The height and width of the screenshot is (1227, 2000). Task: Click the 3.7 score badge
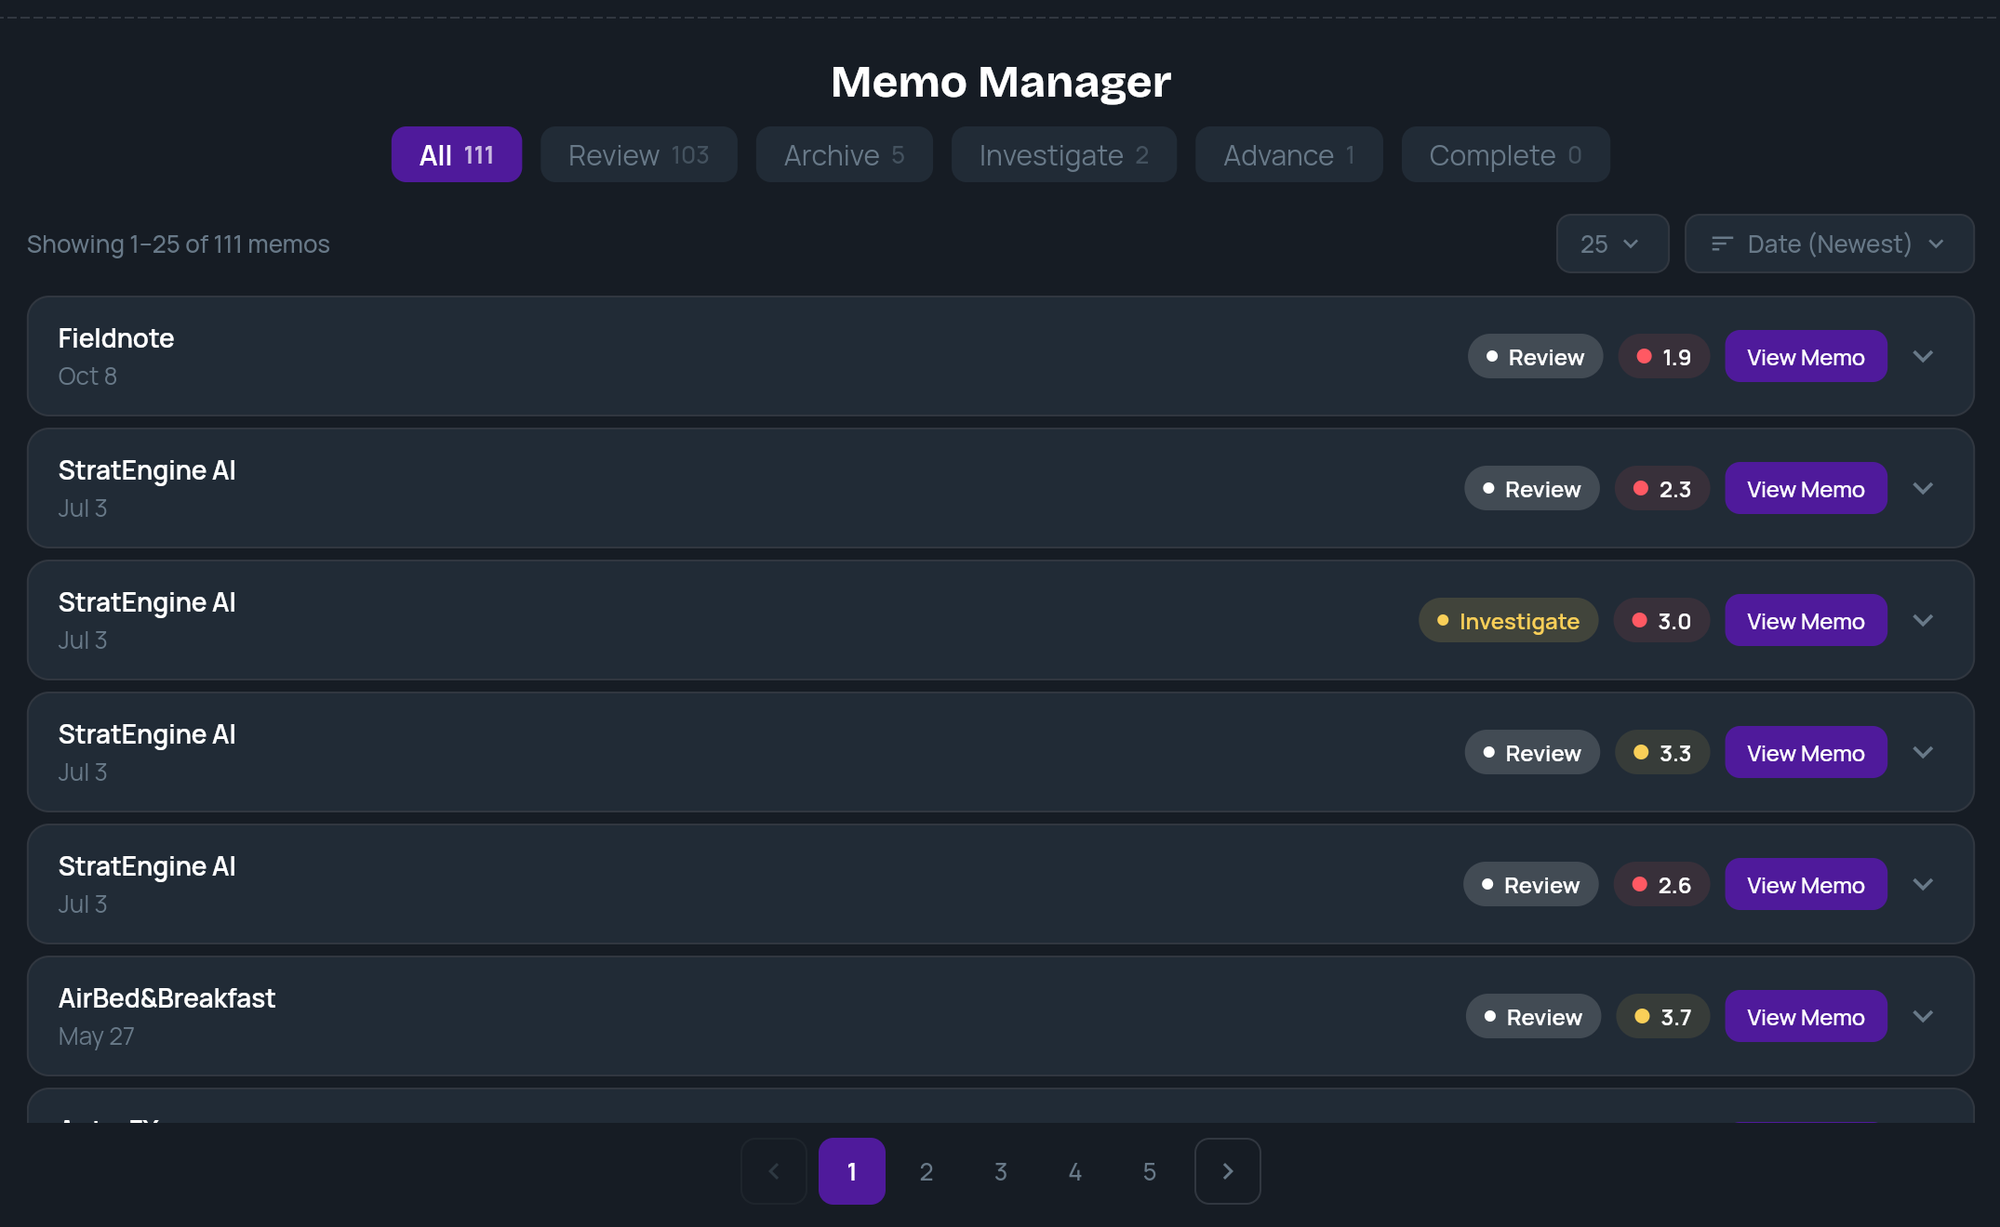coord(1663,1016)
